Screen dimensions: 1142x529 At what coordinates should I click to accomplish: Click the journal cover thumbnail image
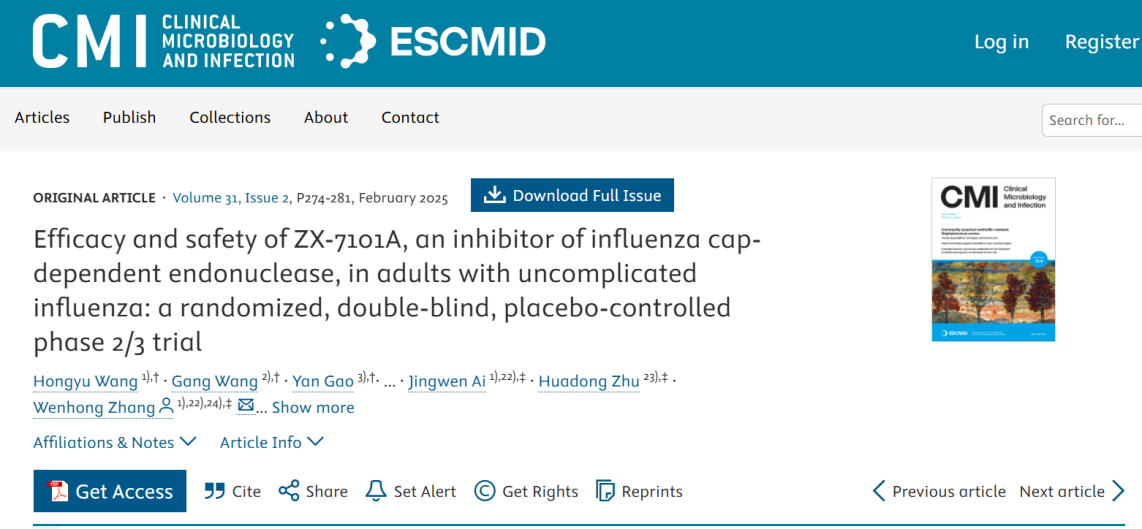[993, 260]
